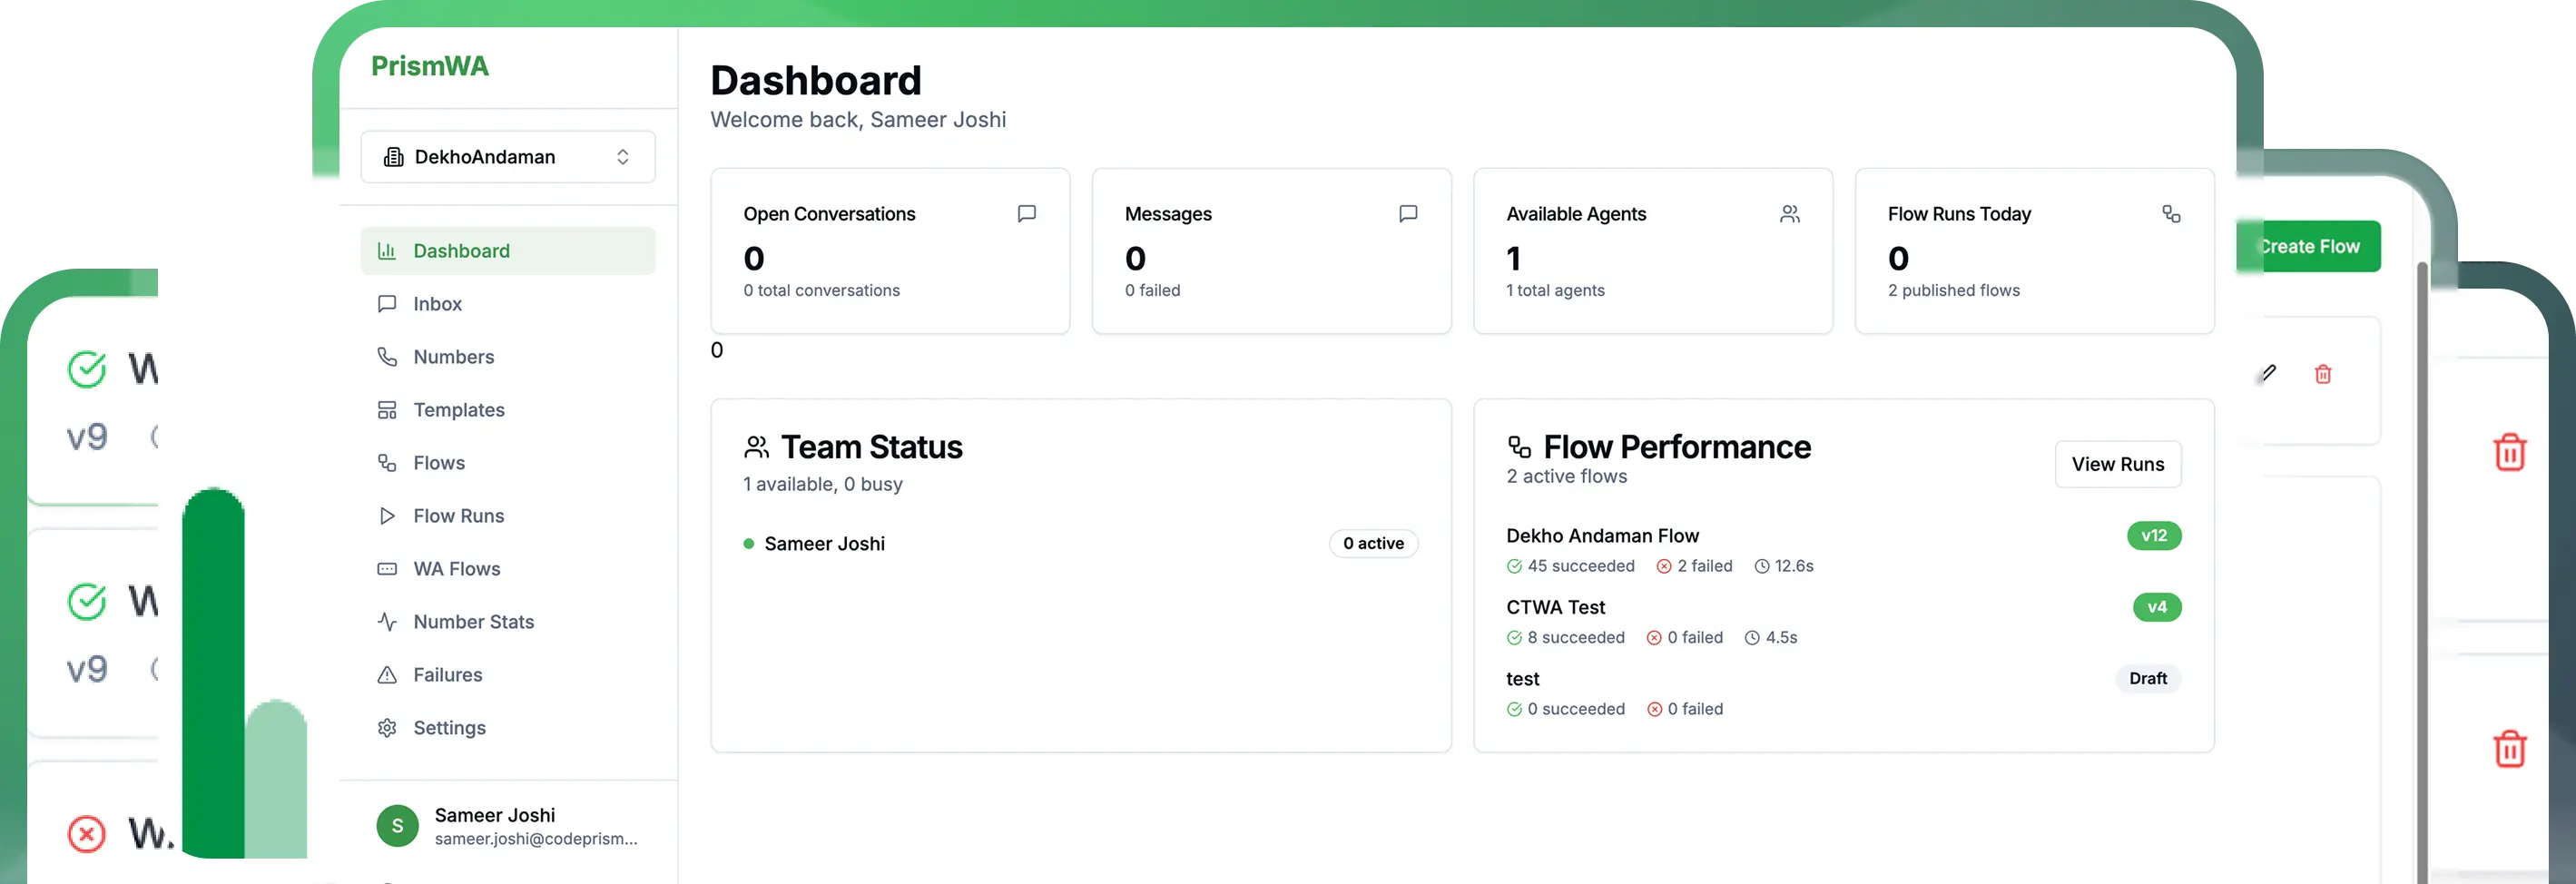Open Settings in sidebar
Image resolution: width=2576 pixels, height=884 pixels.
tap(508, 728)
